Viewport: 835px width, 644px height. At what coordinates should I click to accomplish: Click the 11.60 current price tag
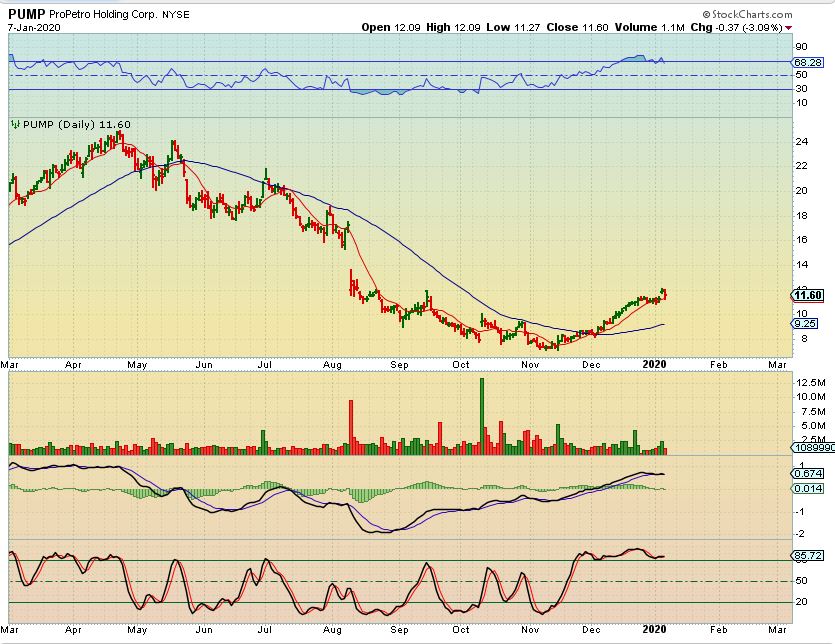(x=807, y=294)
